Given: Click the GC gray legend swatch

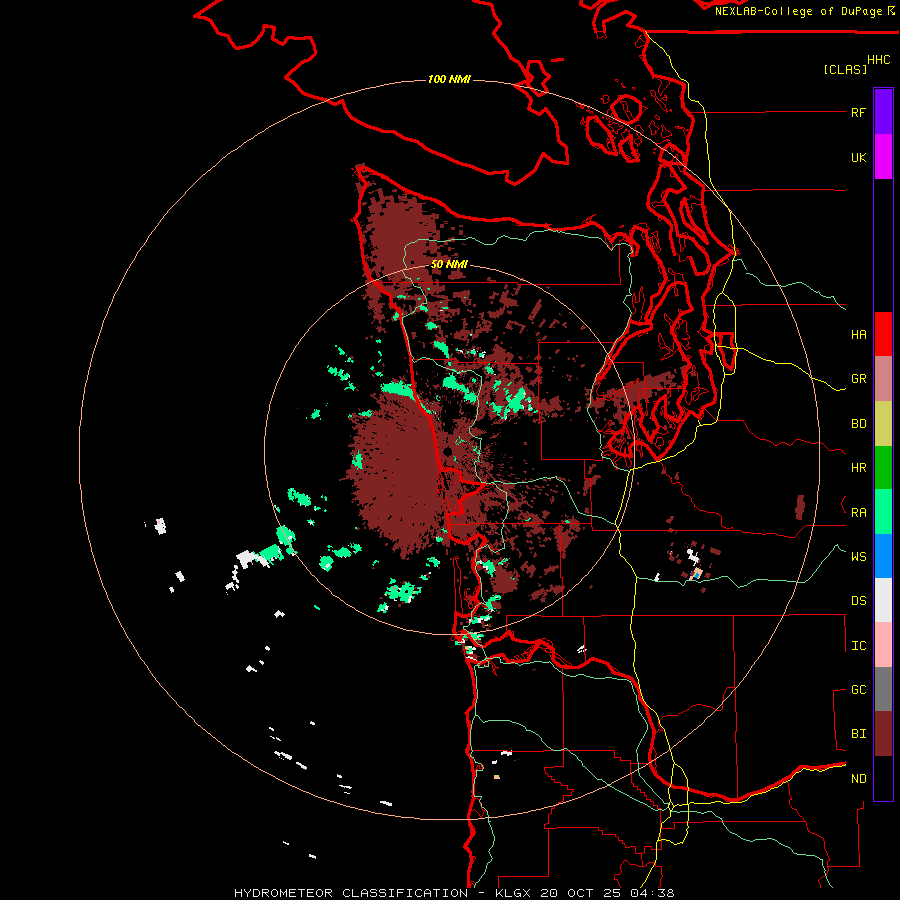Looking at the screenshot, I should [883, 689].
